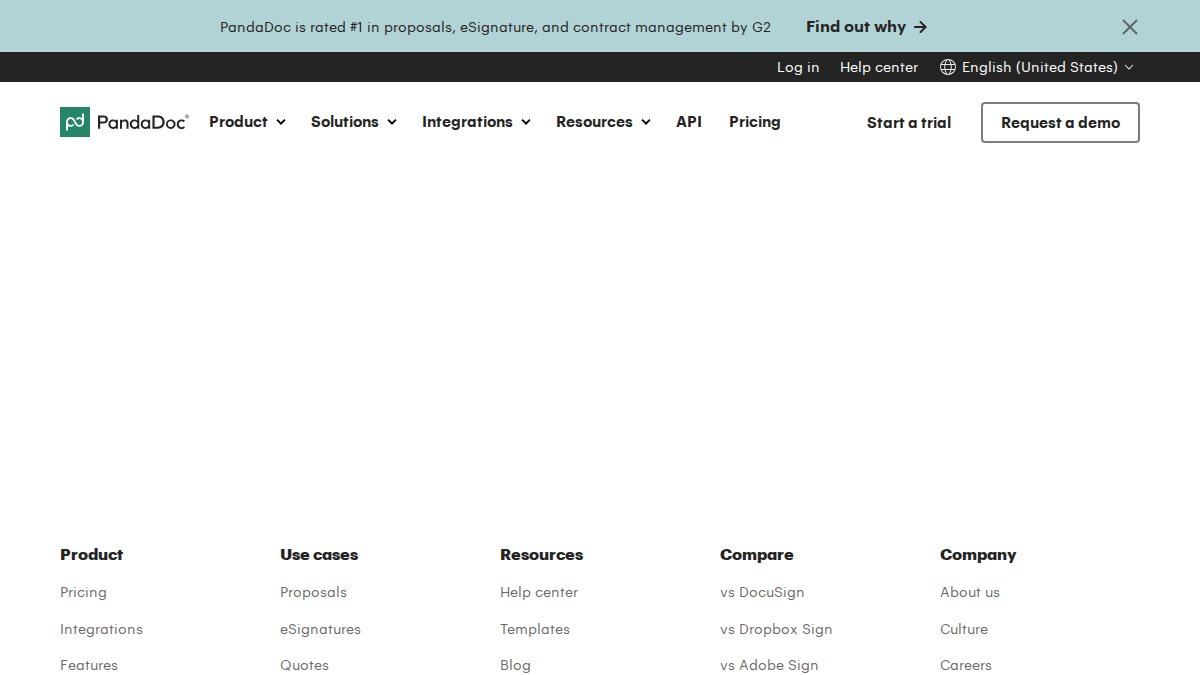Open the Resources navigation menu
Image resolution: width=1200 pixels, height=675 pixels.
click(x=603, y=122)
